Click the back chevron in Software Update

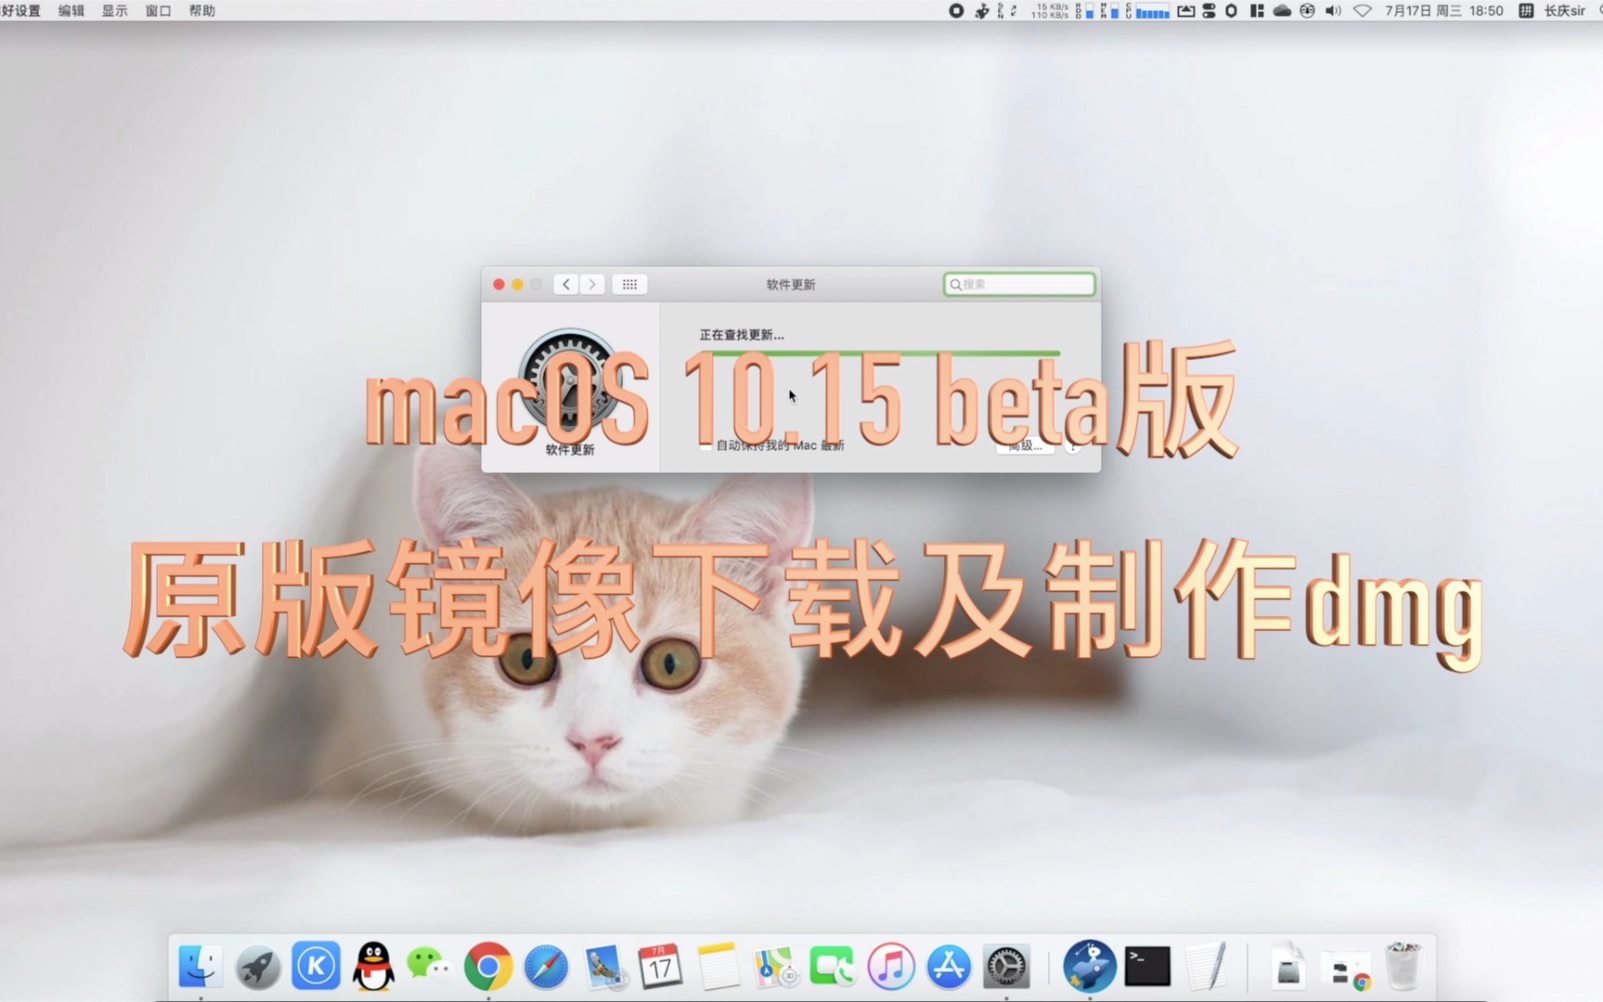[565, 284]
